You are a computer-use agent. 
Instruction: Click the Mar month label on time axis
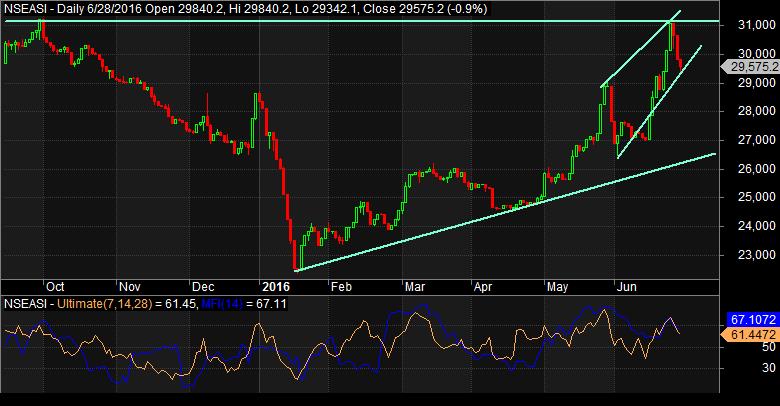[415, 287]
